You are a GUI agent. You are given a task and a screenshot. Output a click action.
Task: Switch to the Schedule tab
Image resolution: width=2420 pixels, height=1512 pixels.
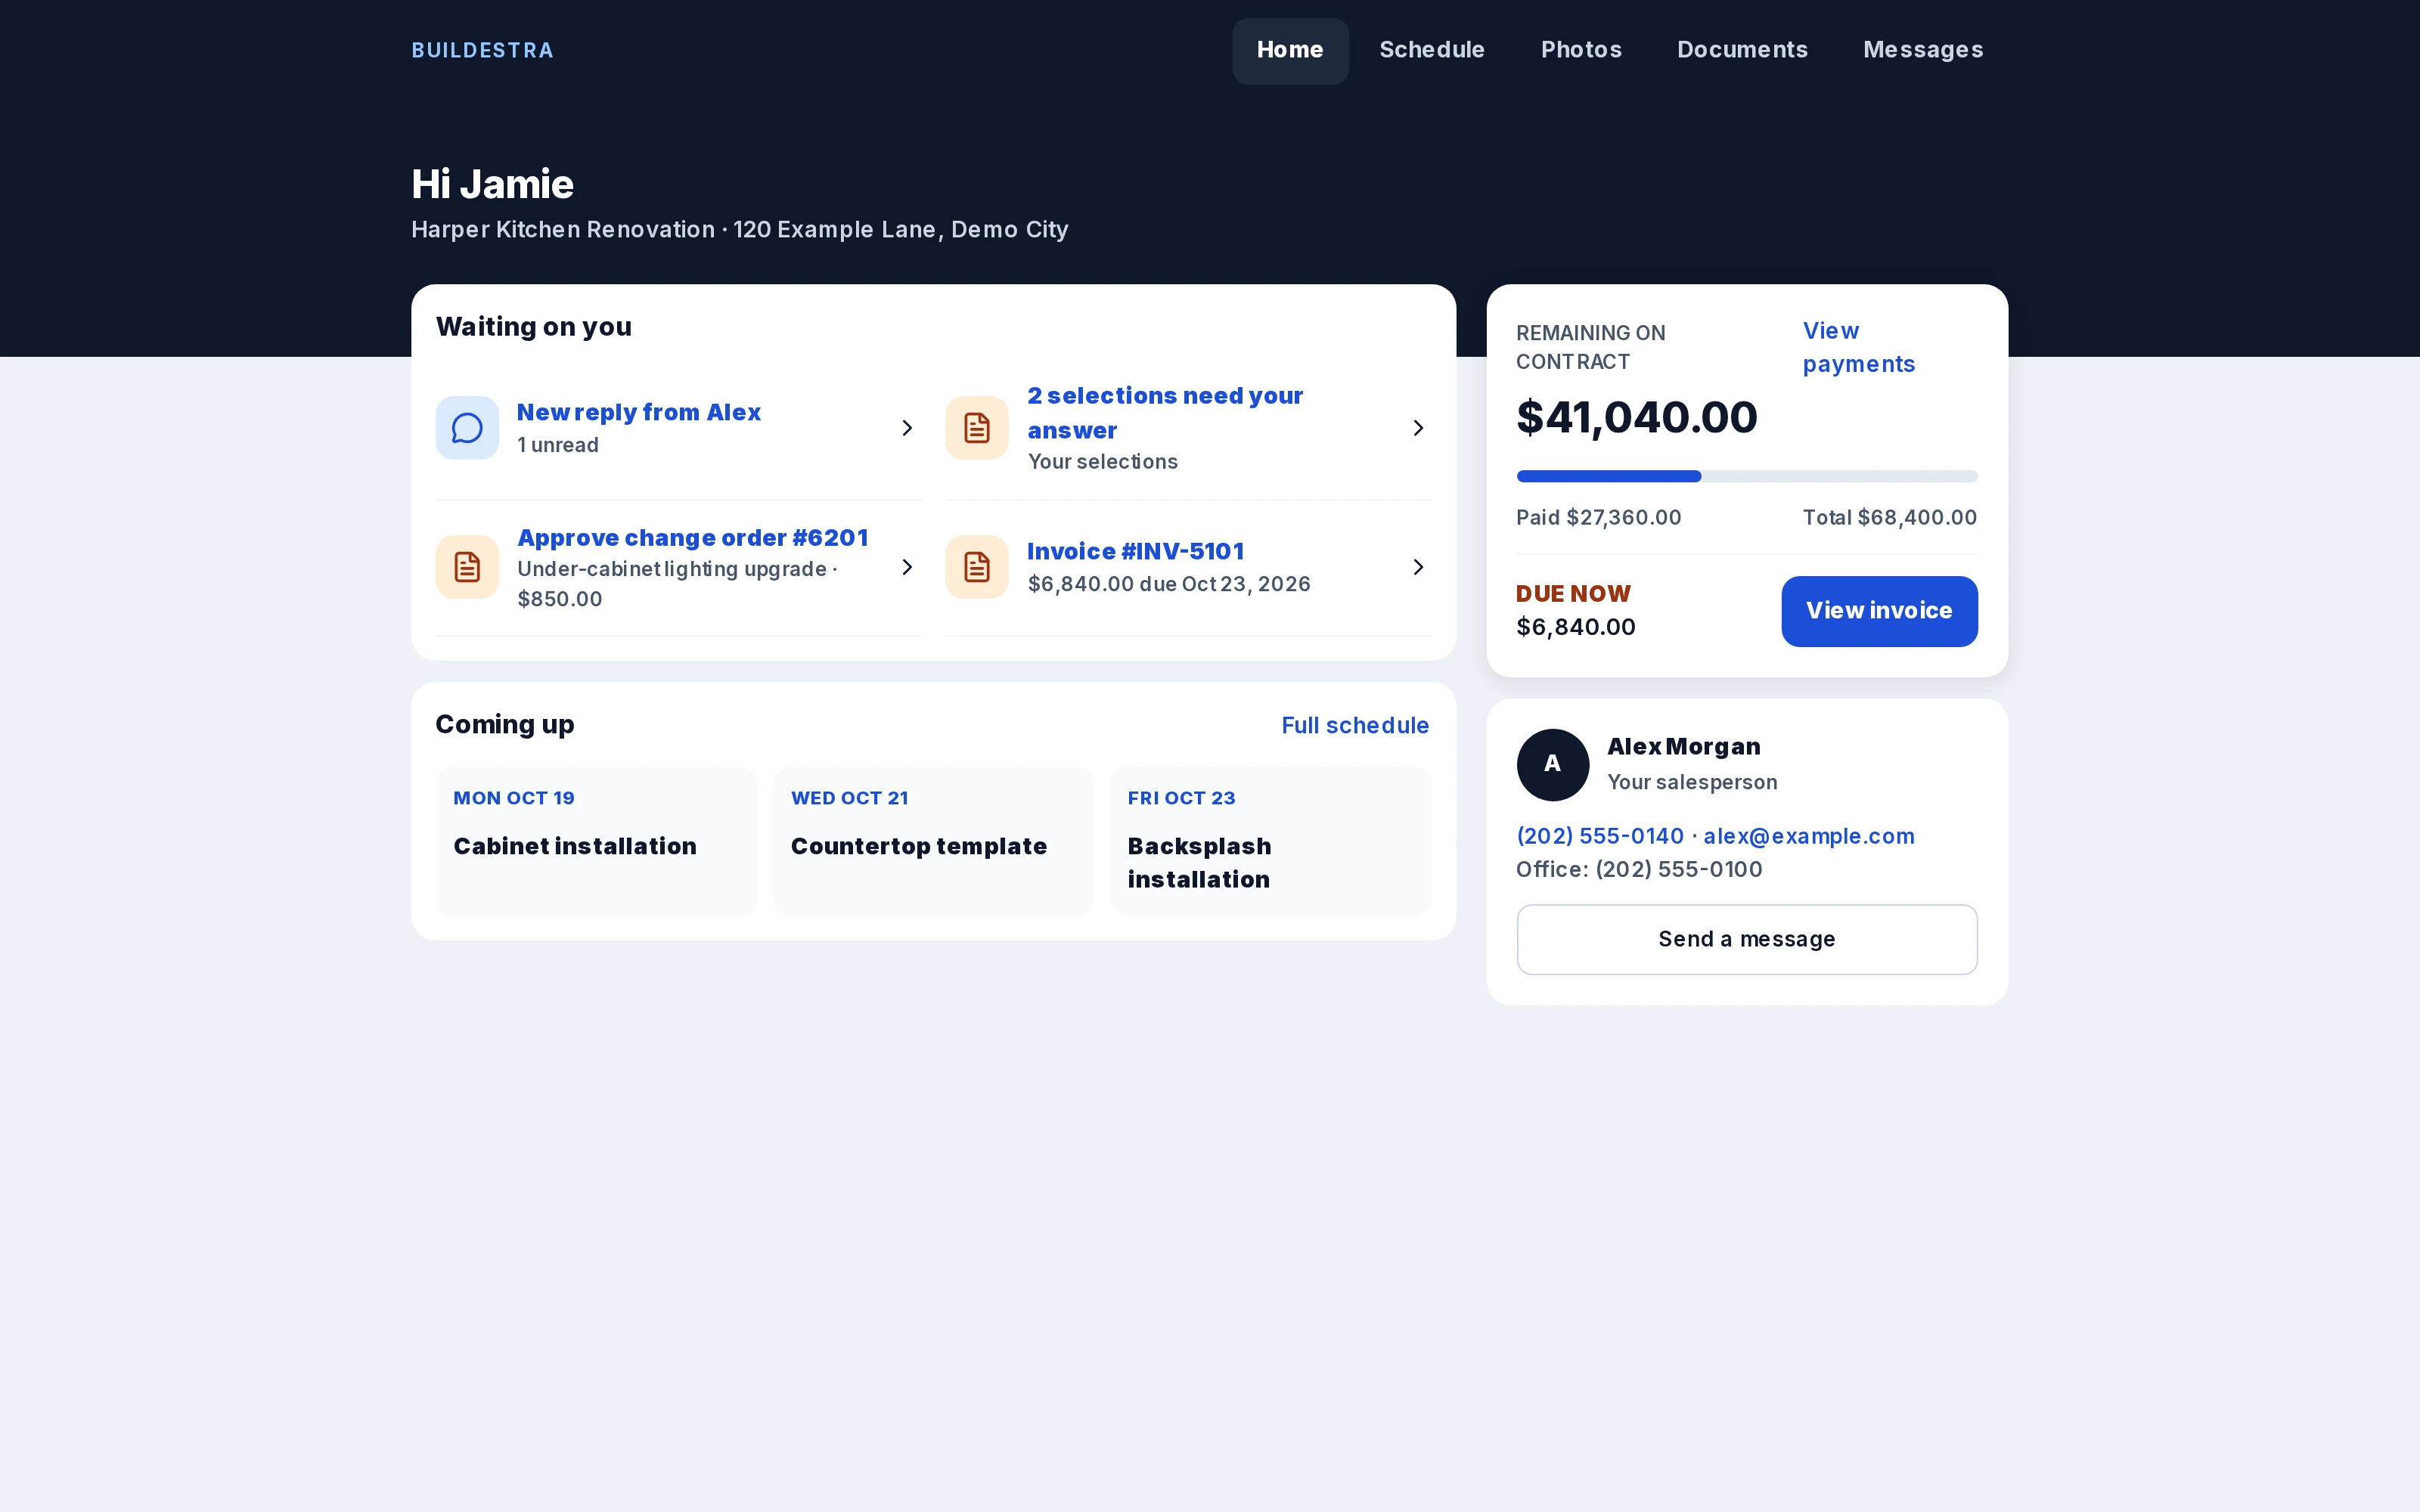1432,50
